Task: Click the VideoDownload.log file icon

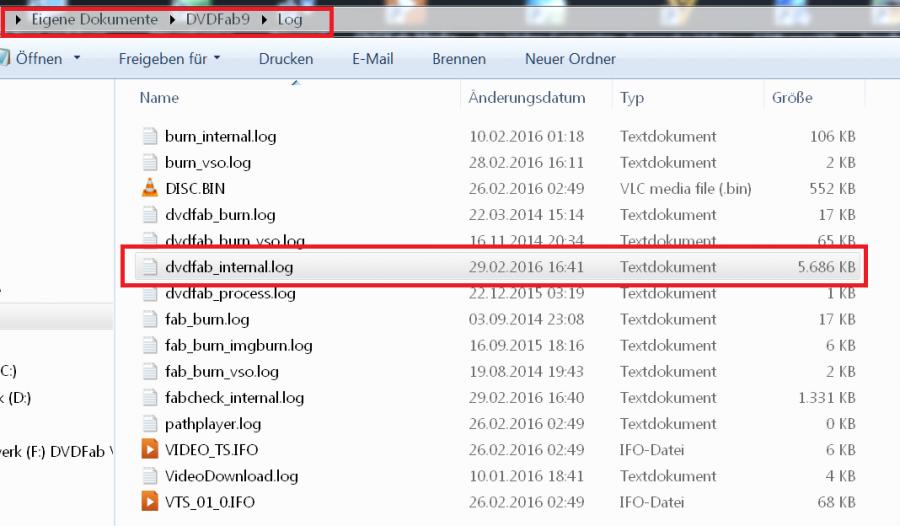Action: [150, 476]
